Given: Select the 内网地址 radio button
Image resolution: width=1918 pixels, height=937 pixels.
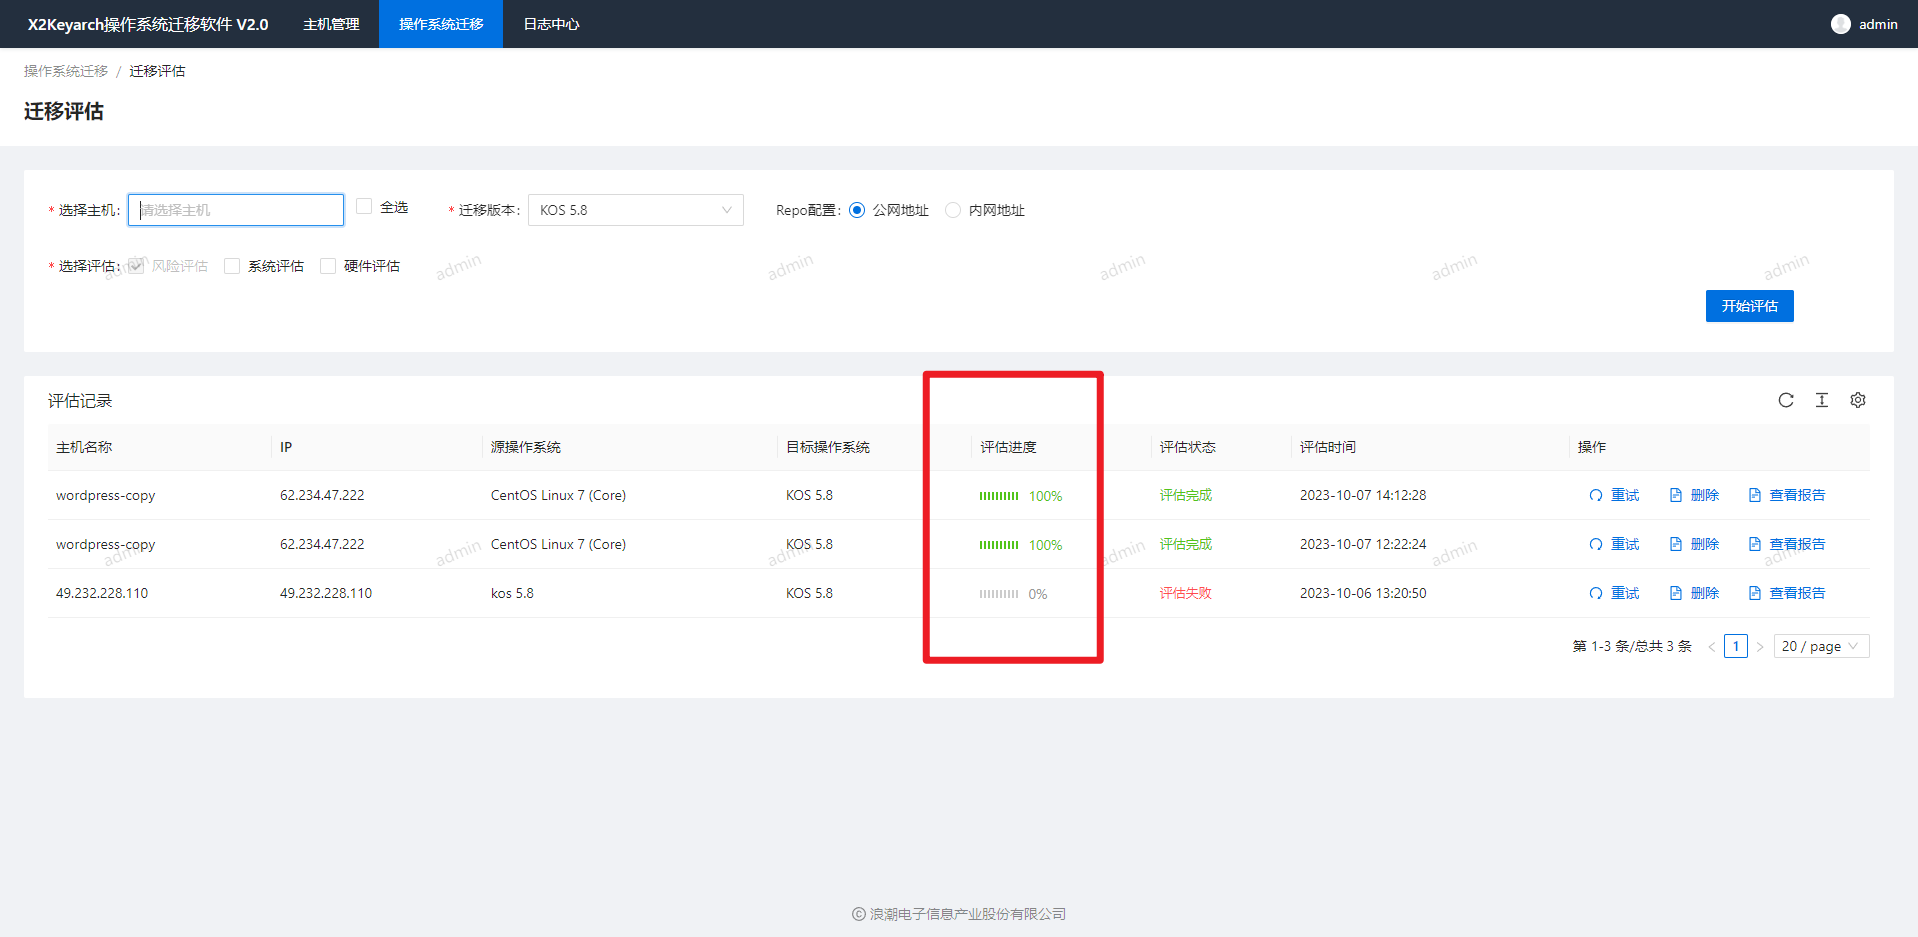Looking at the screenshot, I should tap(953, 210).
